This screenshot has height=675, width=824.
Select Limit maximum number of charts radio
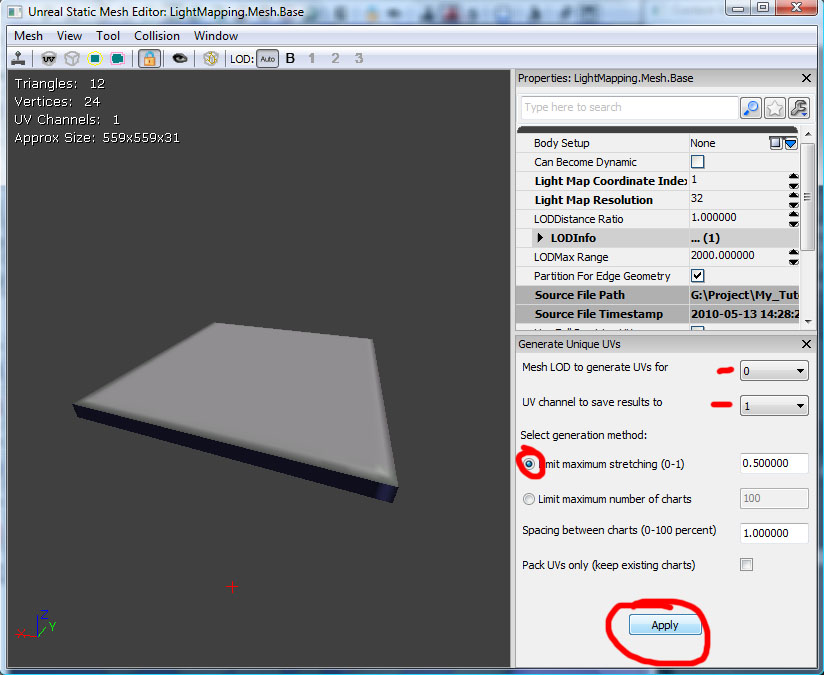pyautogui.click(x=529, y=499)
